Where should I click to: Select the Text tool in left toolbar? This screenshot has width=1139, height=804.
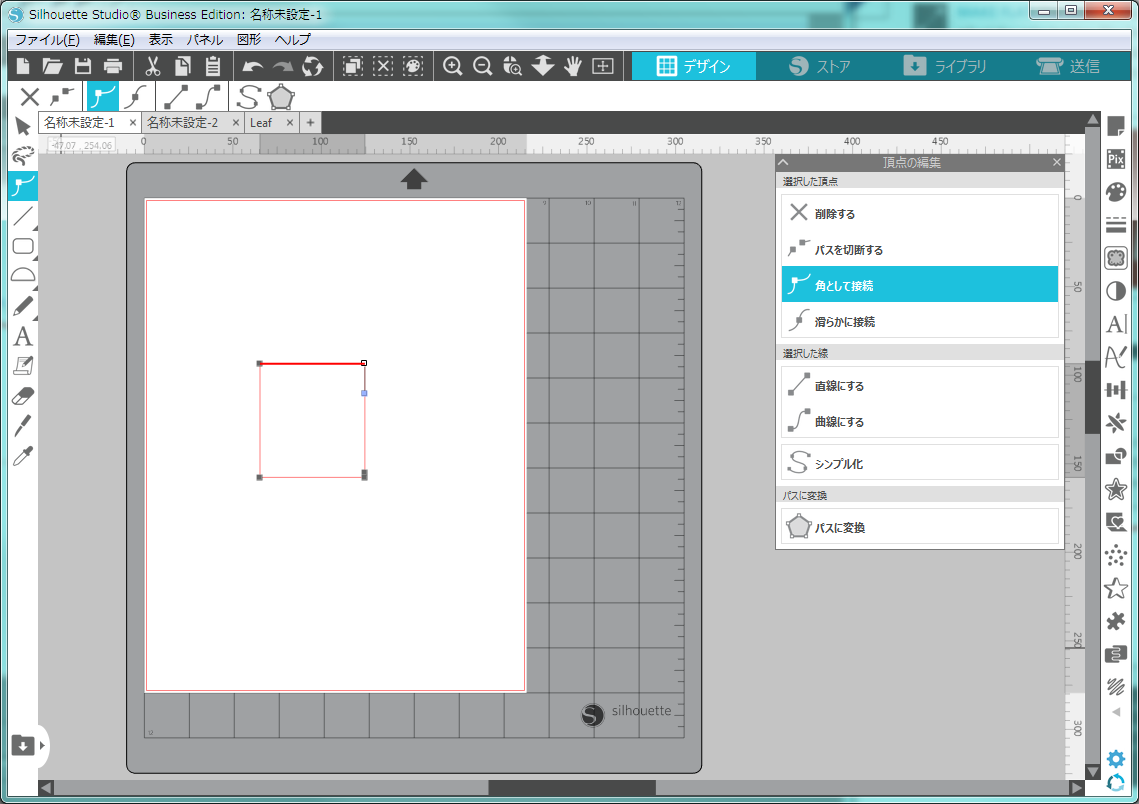23,337
